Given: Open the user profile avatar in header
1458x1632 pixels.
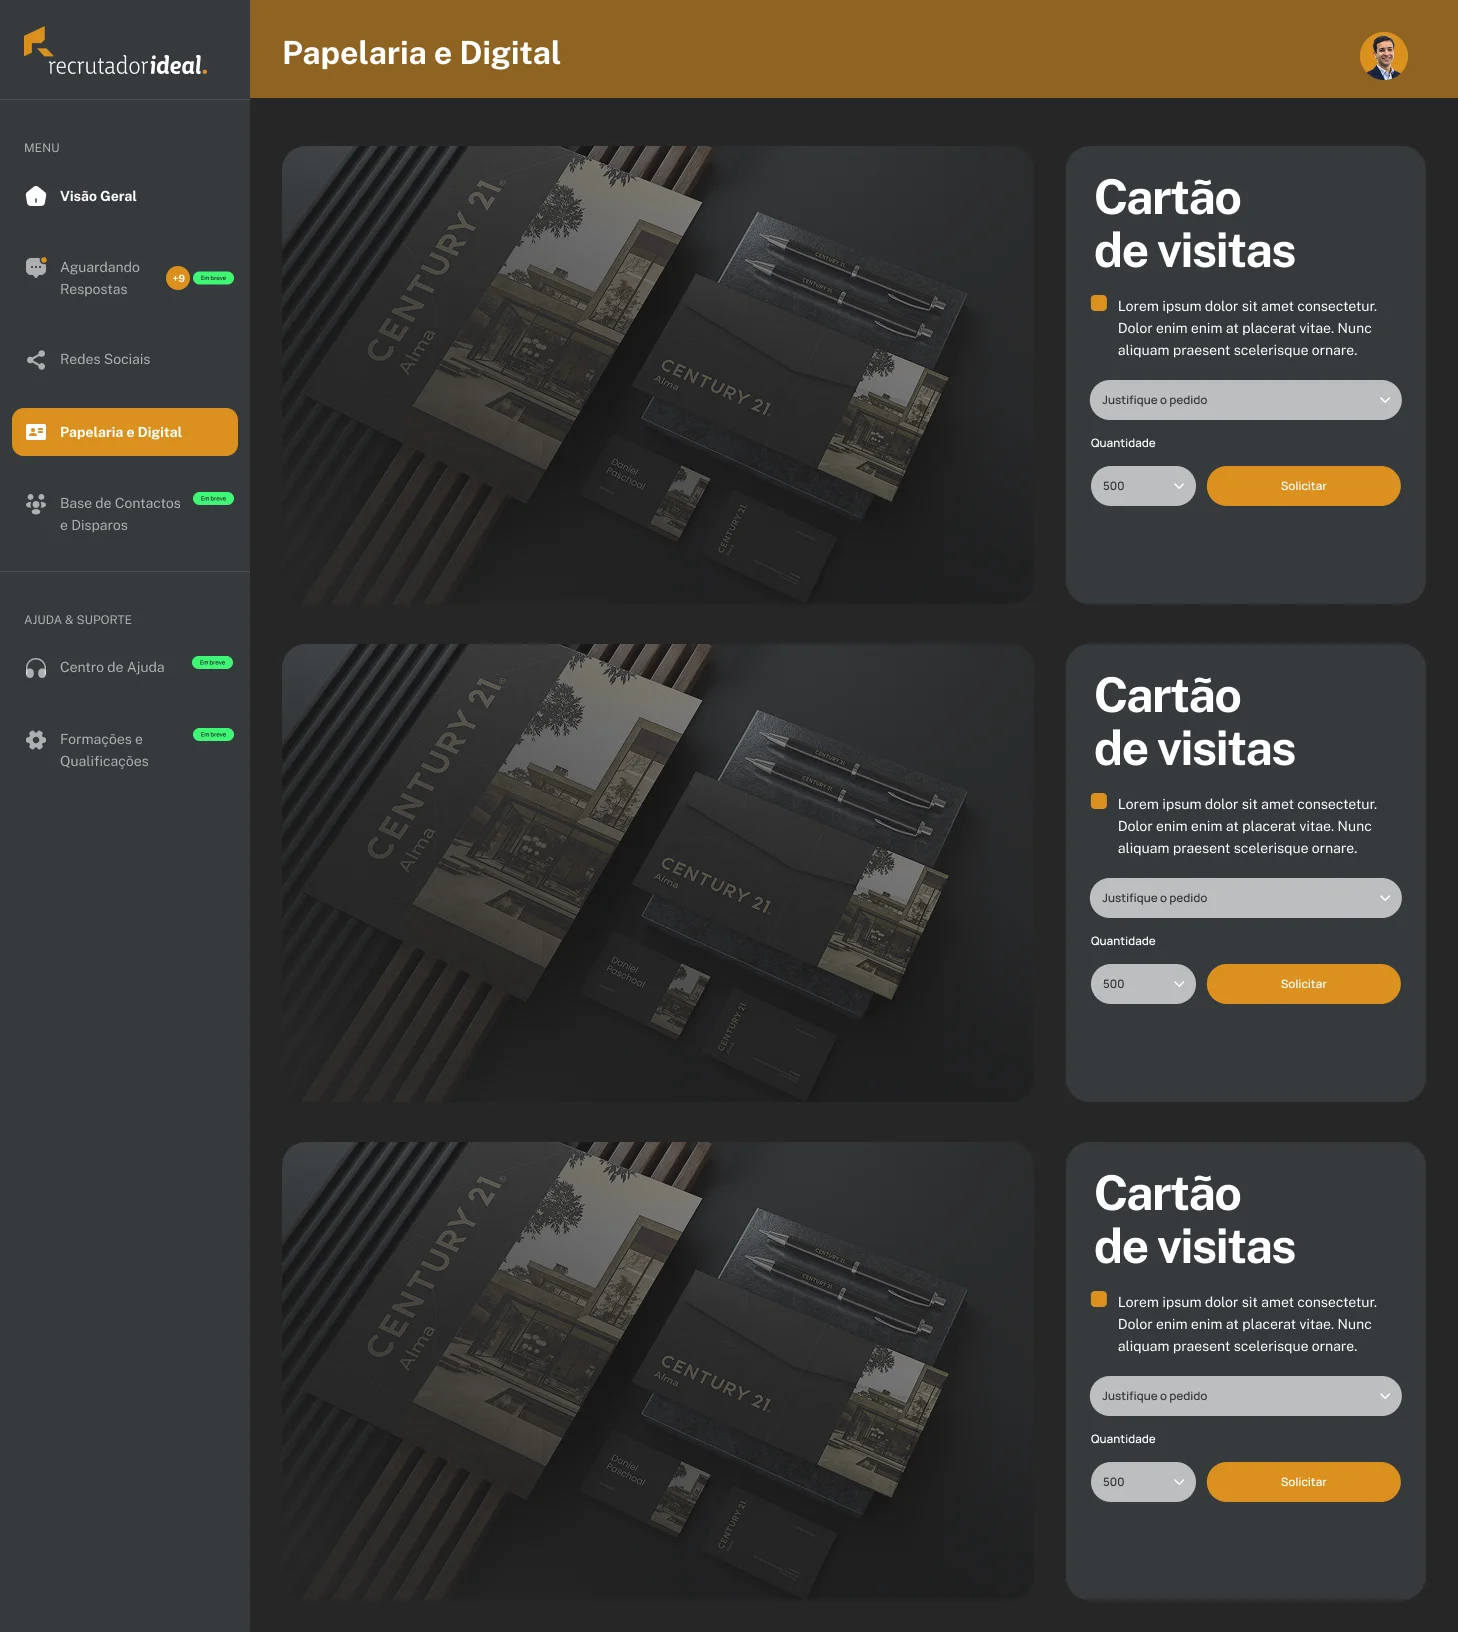Looking at the screenshot, I should (1384, 56).
